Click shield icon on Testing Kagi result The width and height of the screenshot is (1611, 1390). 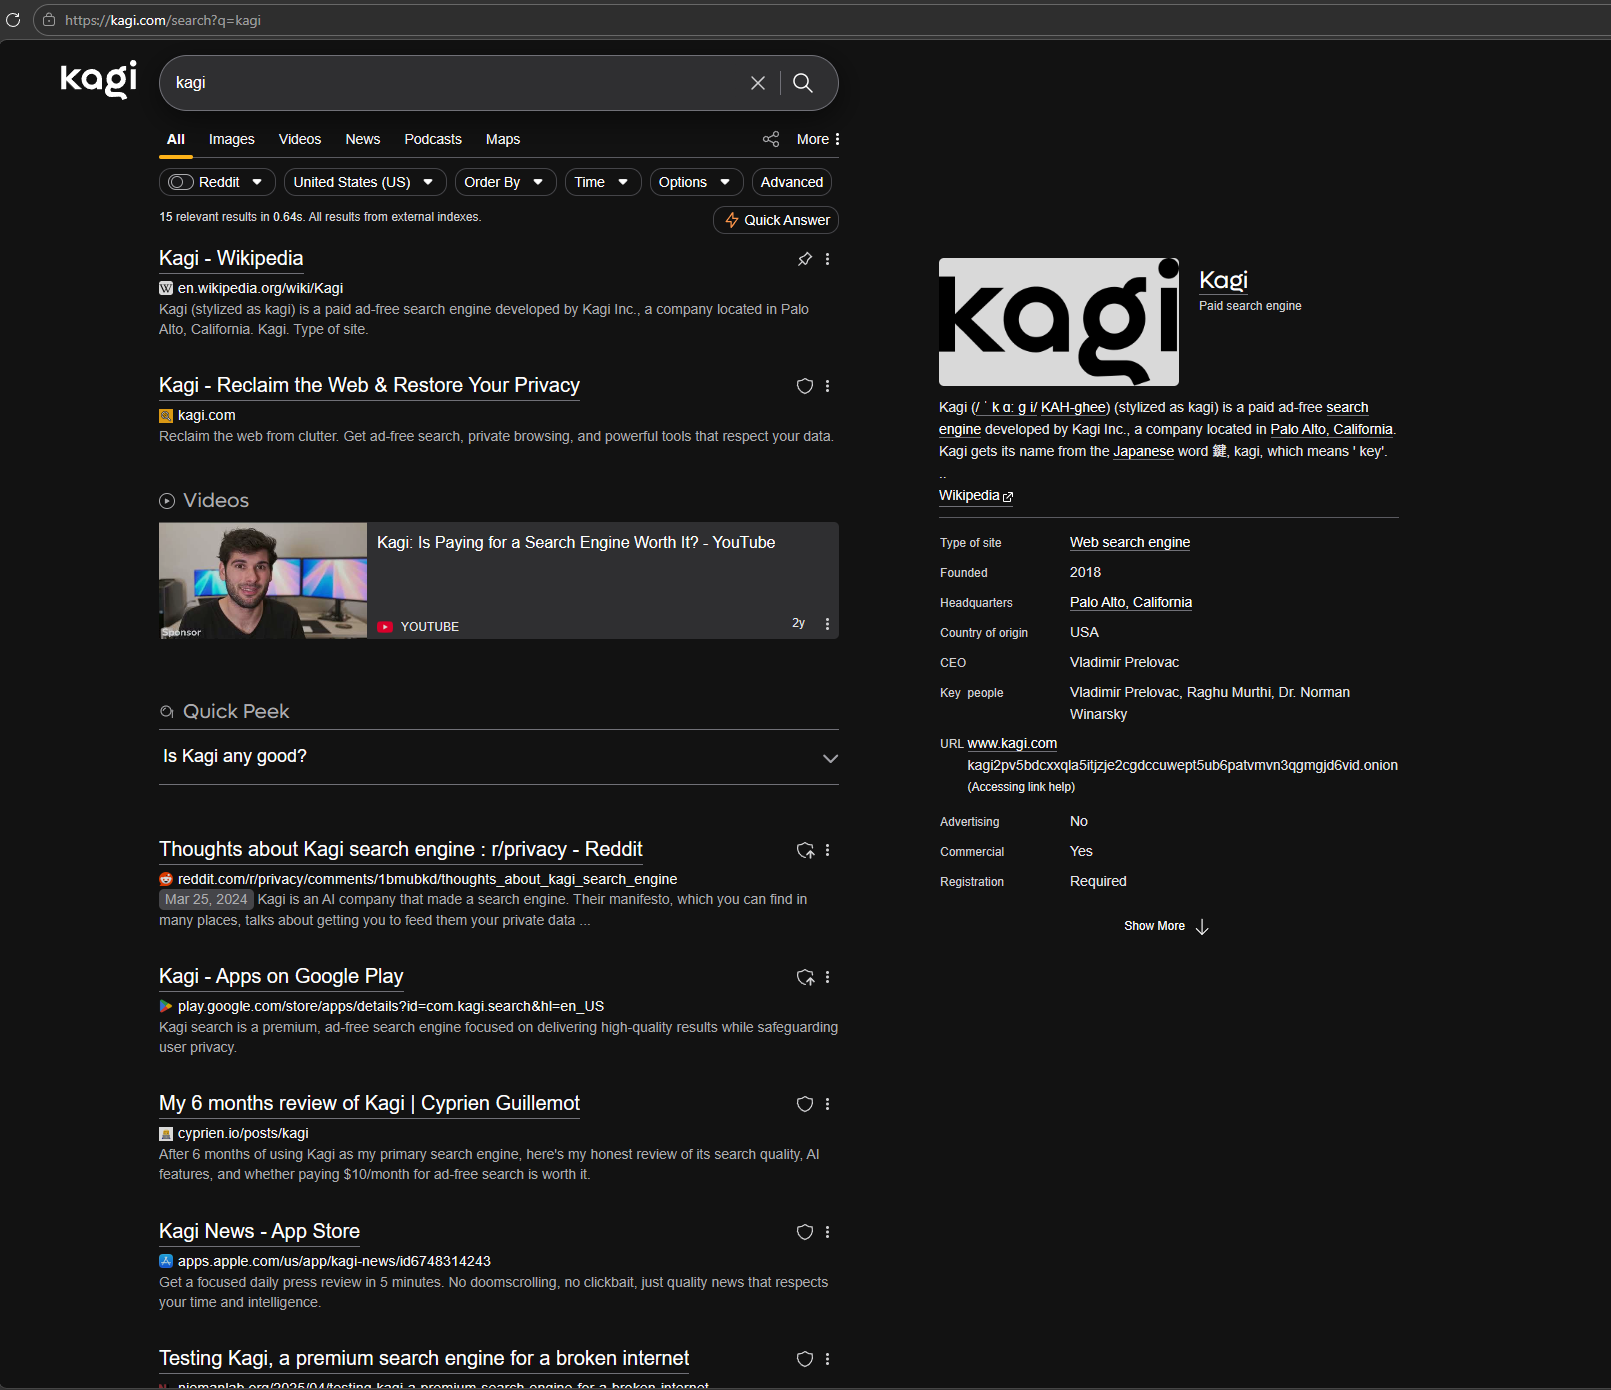805,1359
